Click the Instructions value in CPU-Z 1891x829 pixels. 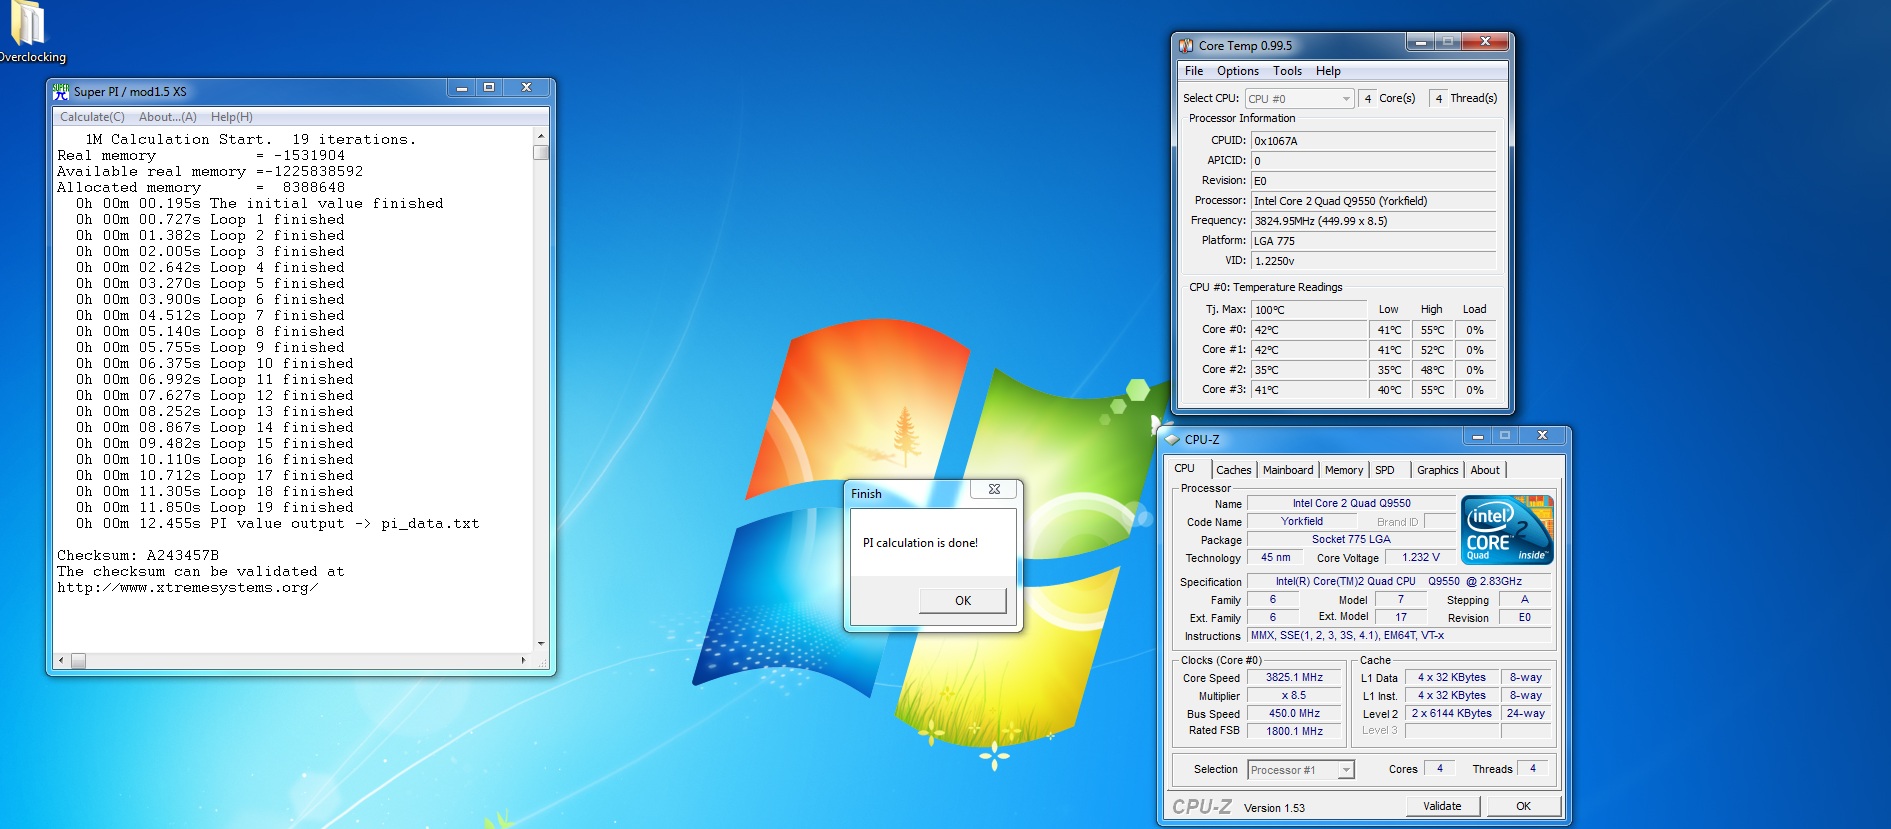[1399, 635]
